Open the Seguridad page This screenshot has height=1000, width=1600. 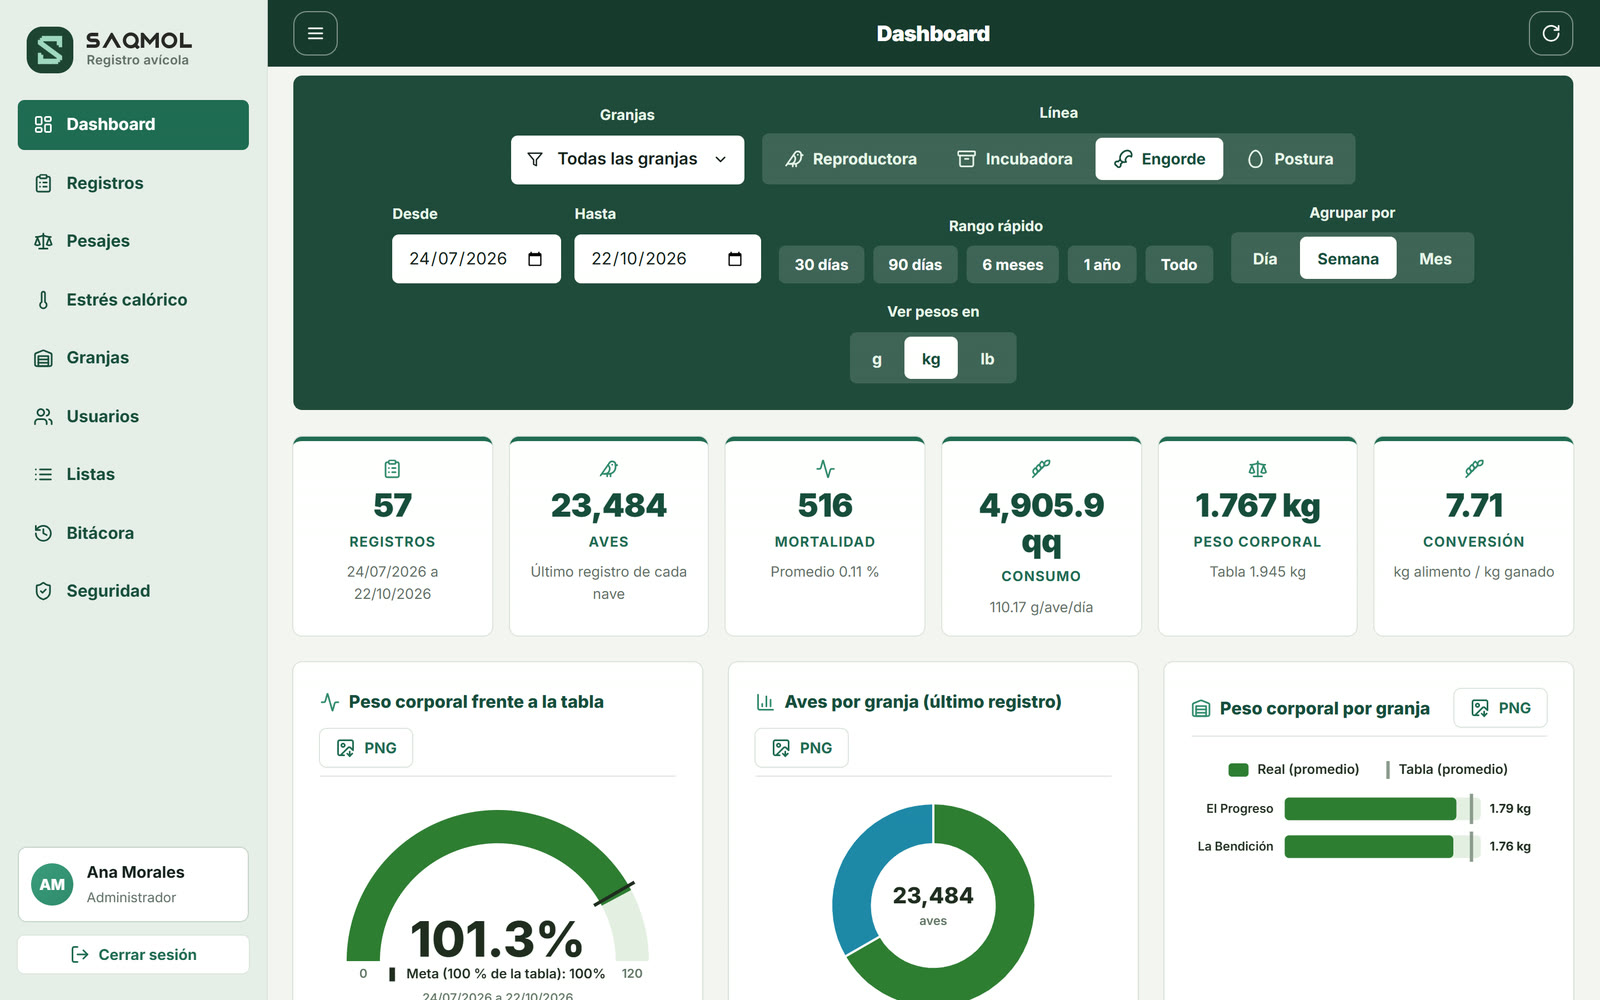pyautogui.click(x=133, y=591)
